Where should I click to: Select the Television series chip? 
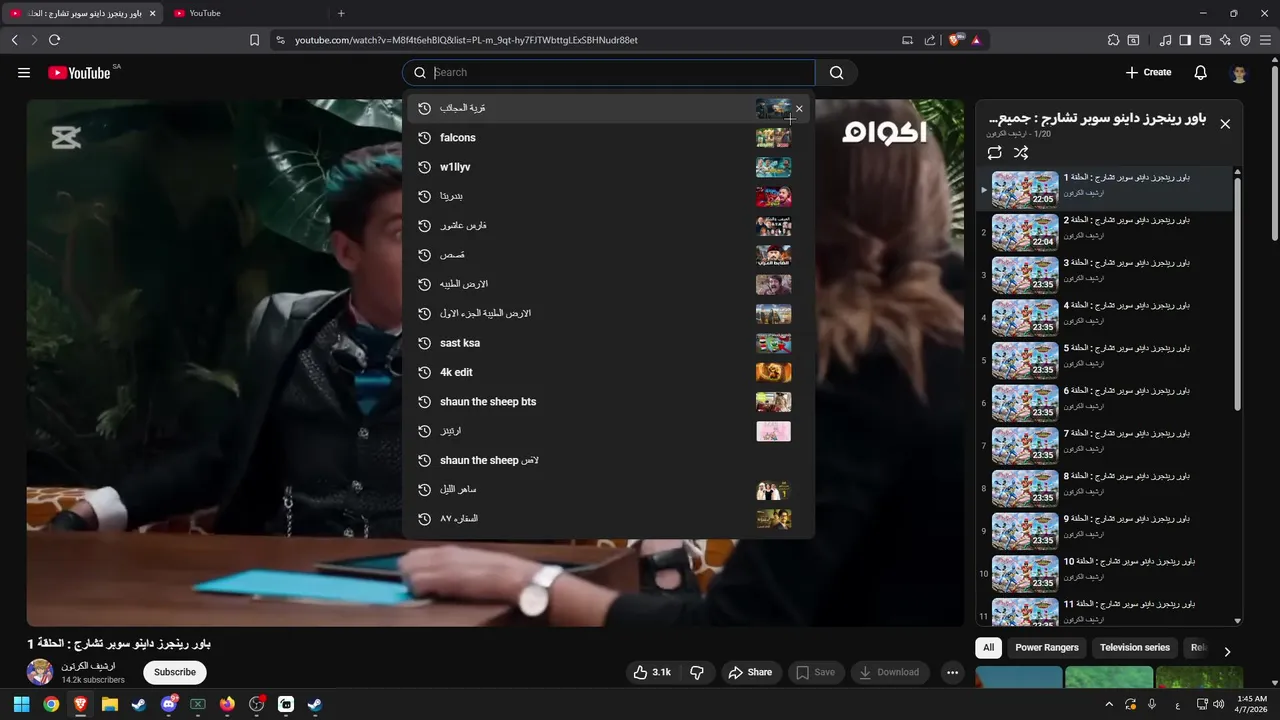1134,647
